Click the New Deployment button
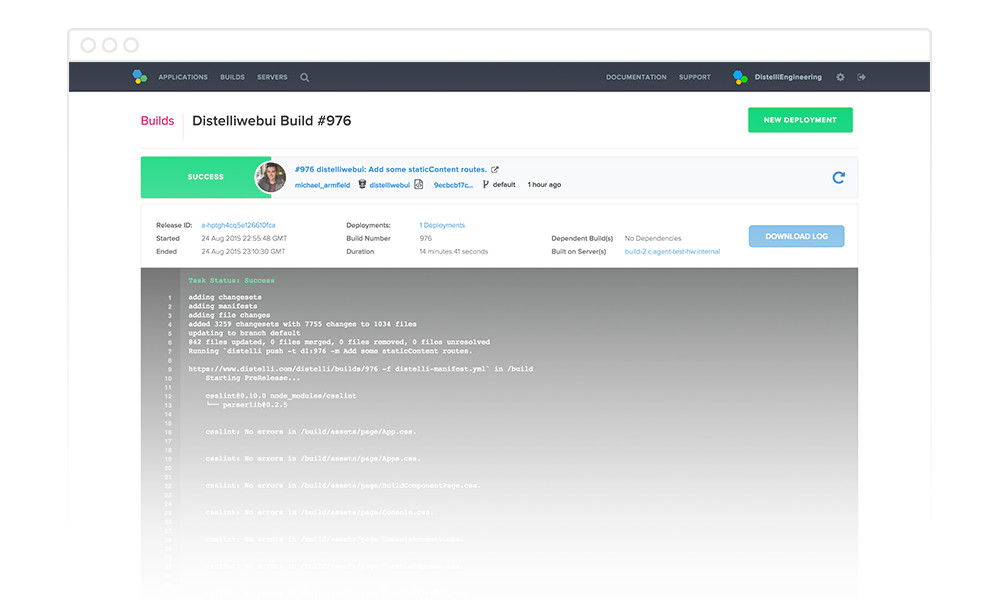Image resolution: width=1000 pixels, height=600 pixels. [x=800, y=120]
